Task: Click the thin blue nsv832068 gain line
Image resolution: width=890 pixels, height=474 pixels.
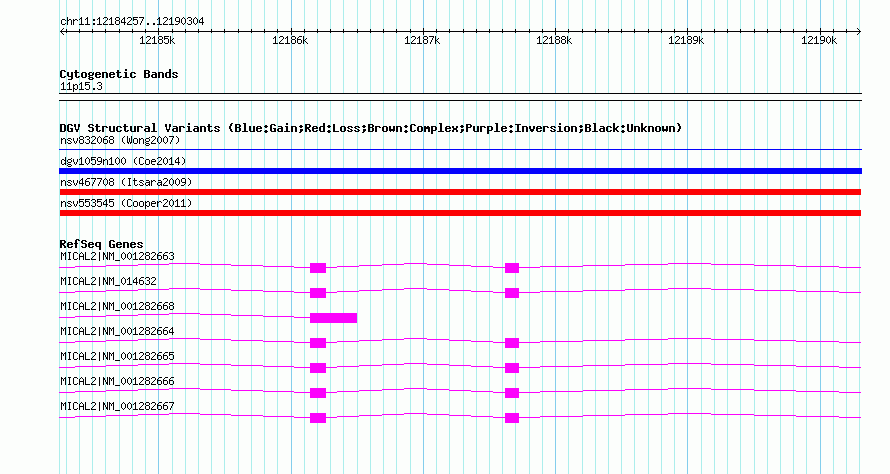Action: [460, 150]
